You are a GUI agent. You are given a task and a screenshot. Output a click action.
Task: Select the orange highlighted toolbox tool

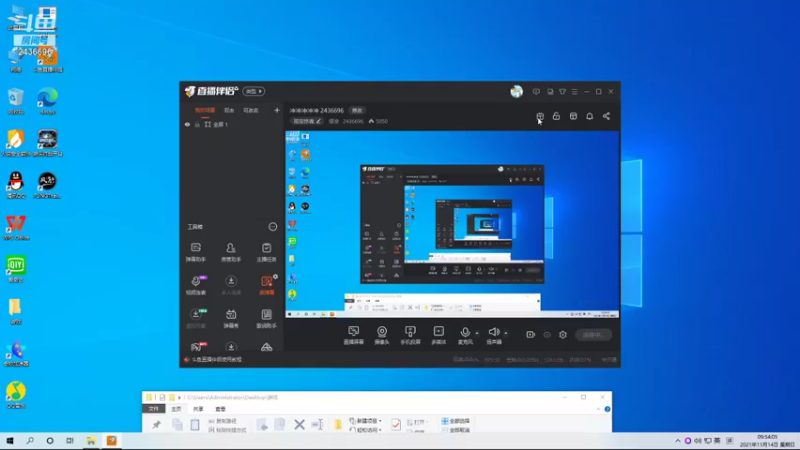coord(266,285)
